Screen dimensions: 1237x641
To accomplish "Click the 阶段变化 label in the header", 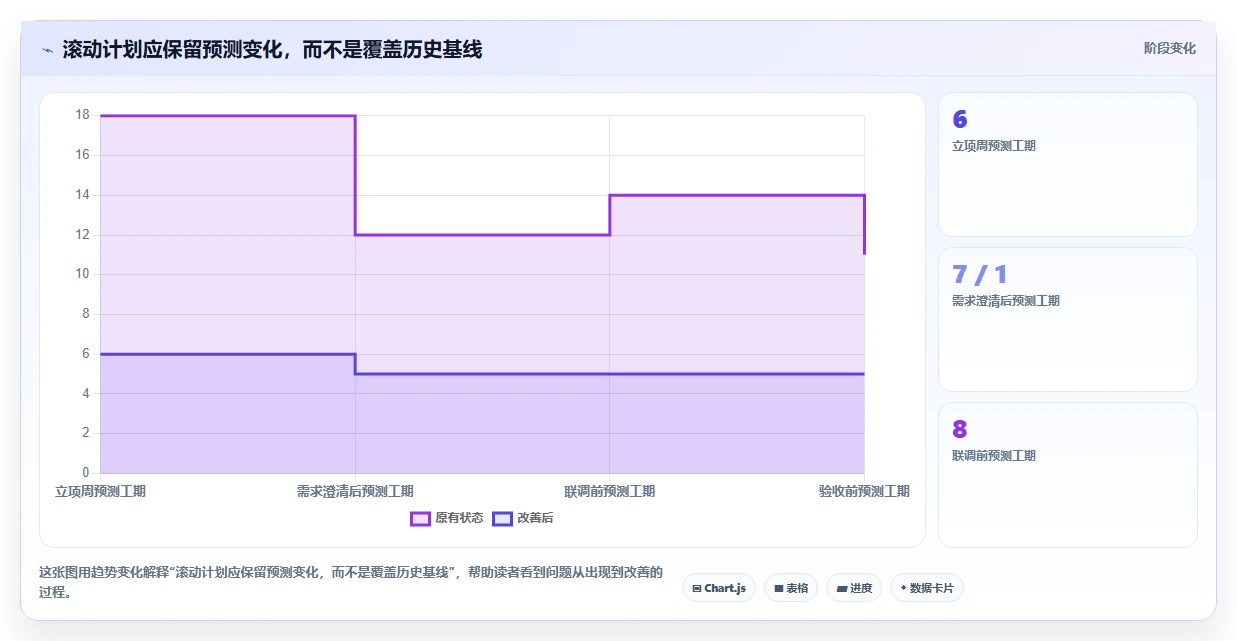I will (x=1170, y=48).
